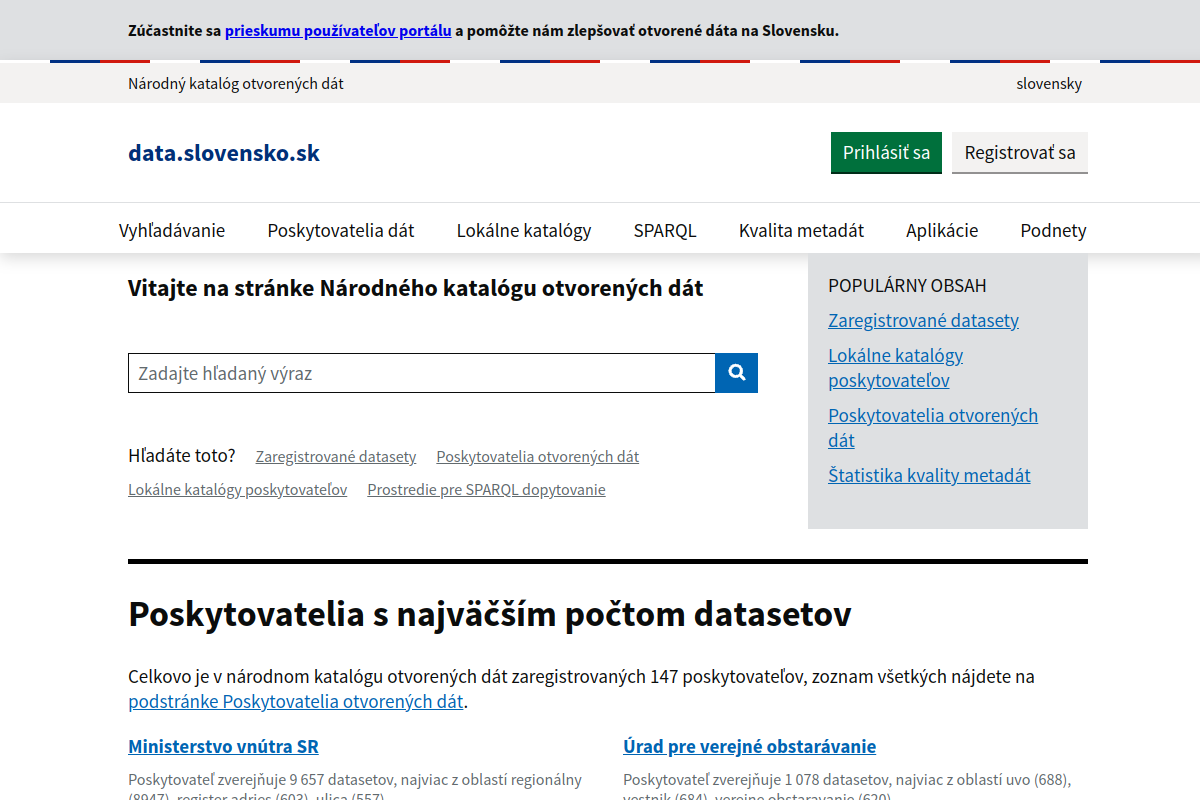Open Prostredie pre SPARQL dopytovanie link

click(486, 490)
